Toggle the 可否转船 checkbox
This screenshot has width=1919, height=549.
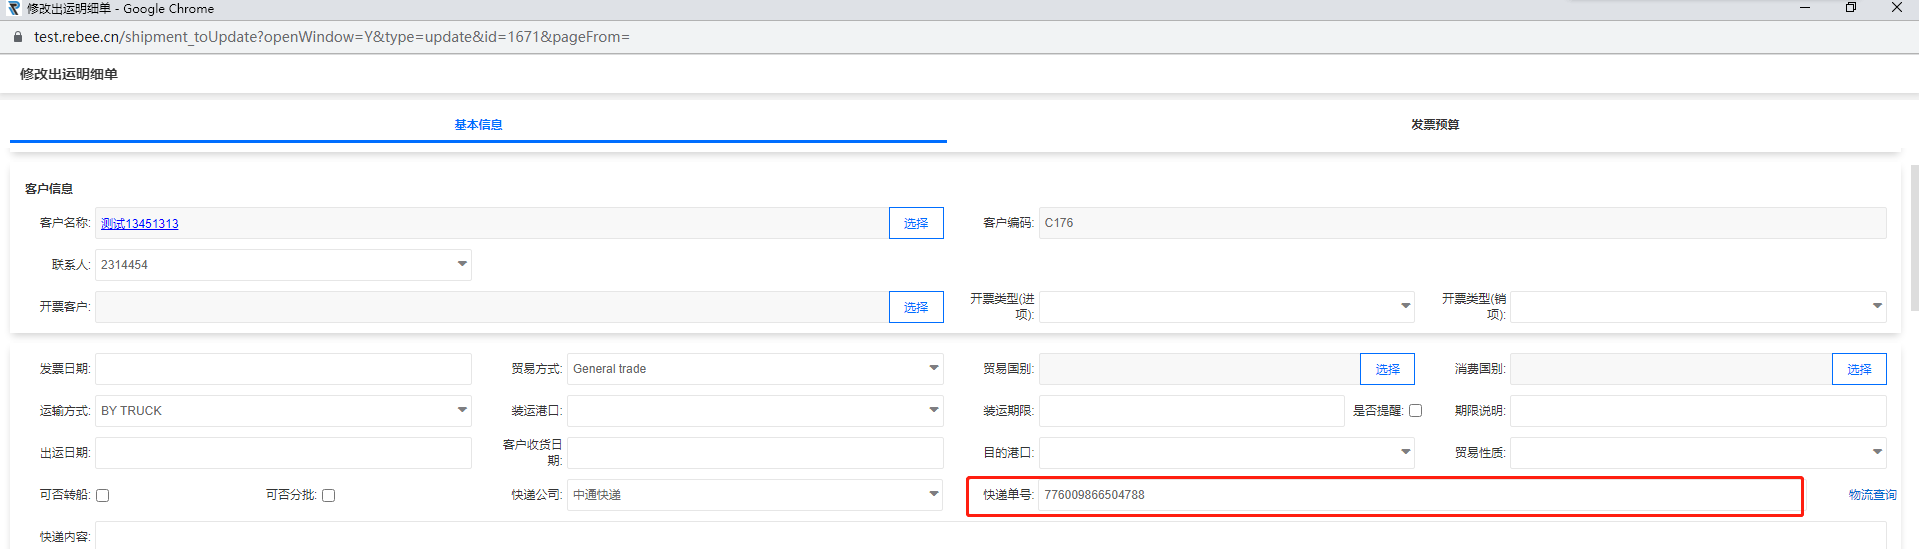click(x=102, y=495)
